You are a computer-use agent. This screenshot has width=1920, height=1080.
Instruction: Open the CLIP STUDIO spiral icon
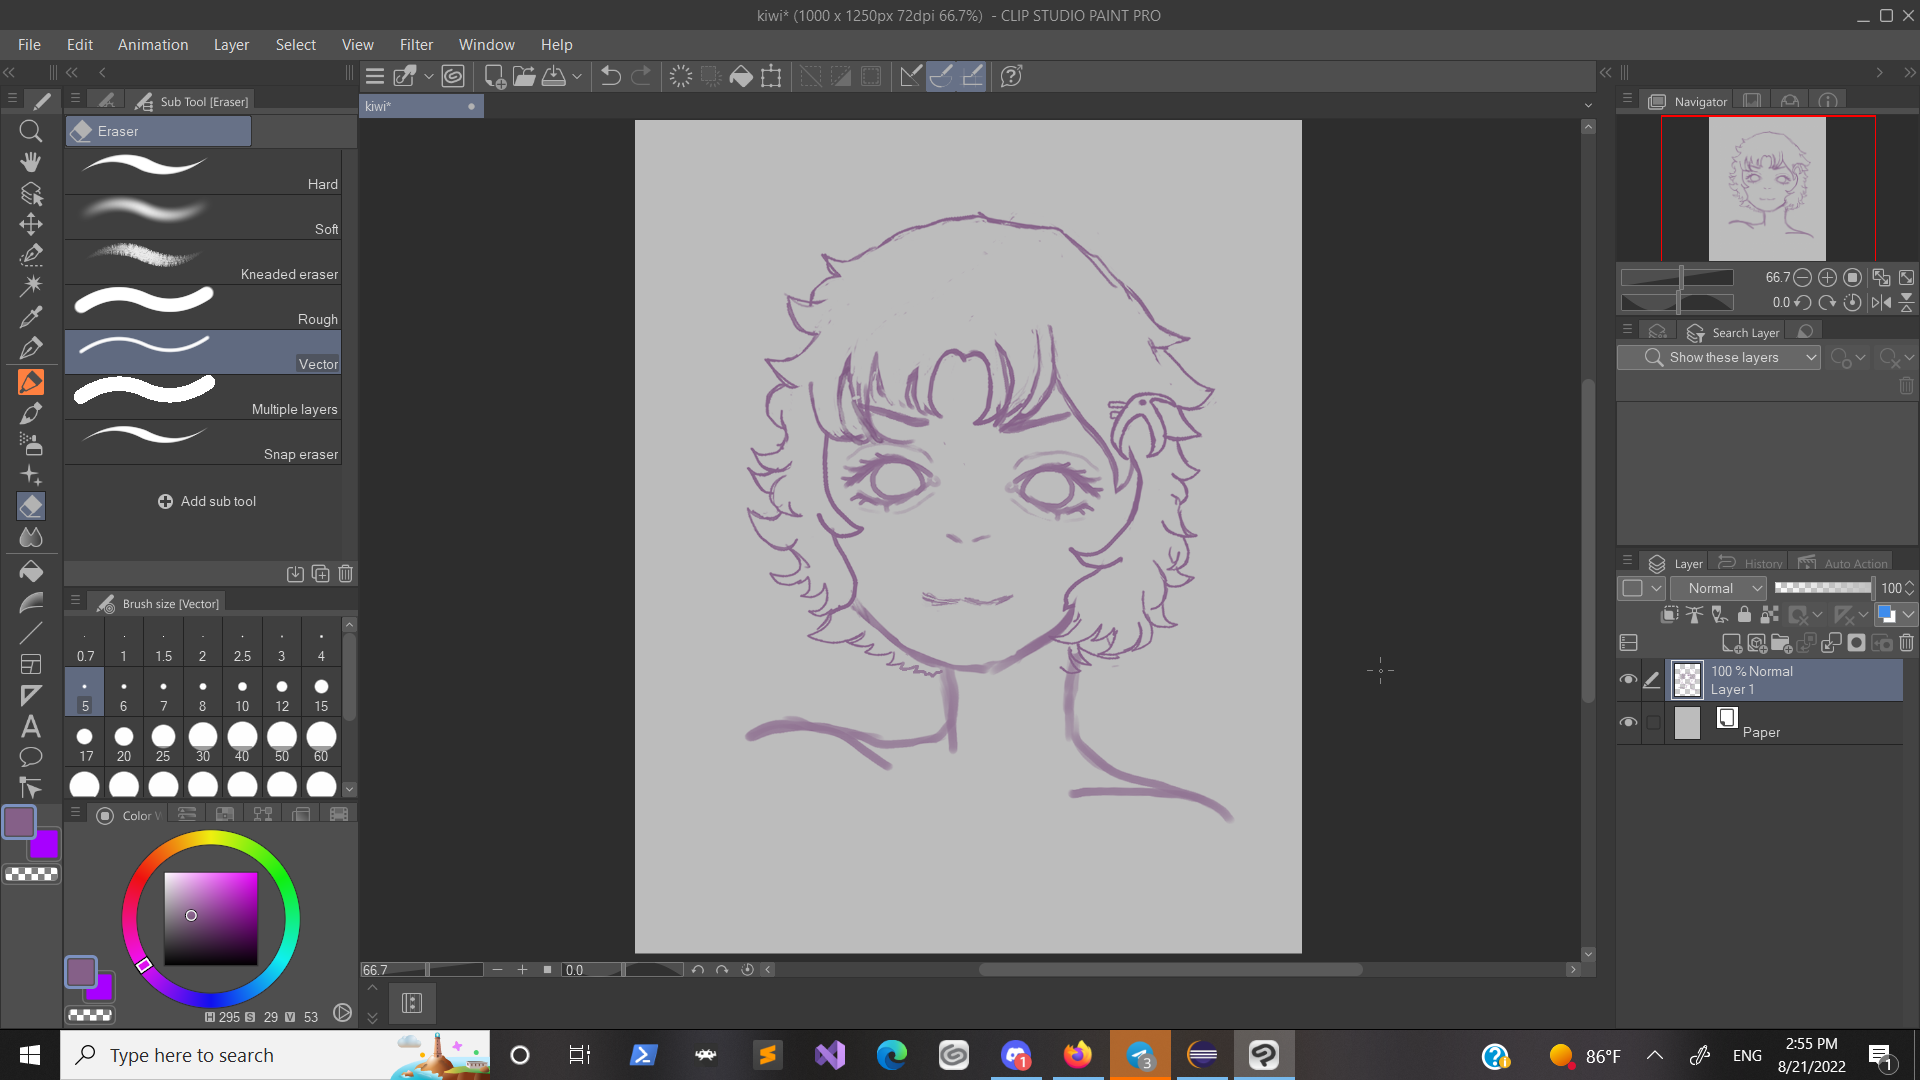pyautogui.click(x=453, y=76)
